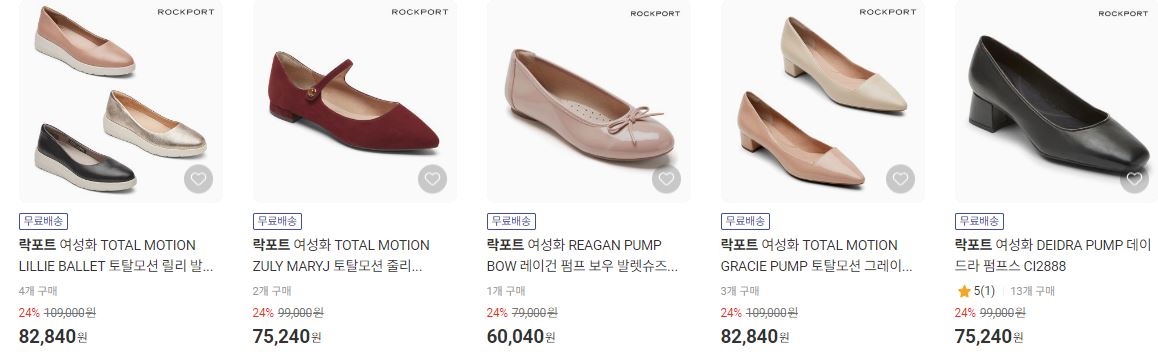Click 무료배송 badge under Reagan Pump Bow
The width and height of the screenshot is (1158, 361).
pos(511,221)
